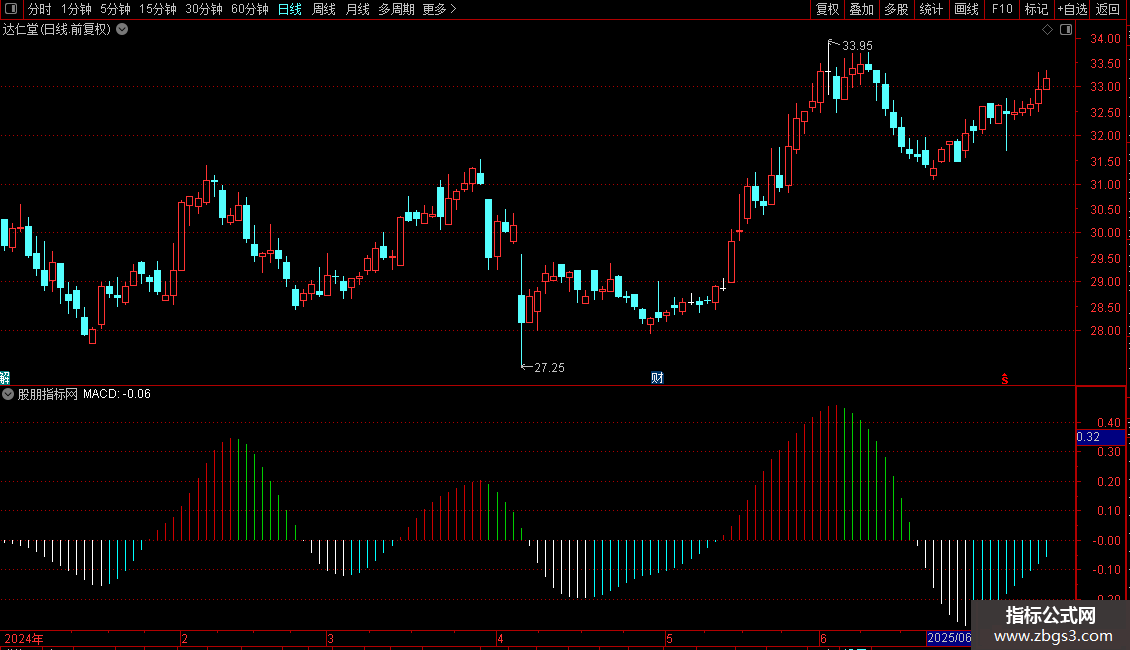
Task: Open the 多股 multi-stock view
Action: [896, 9]
